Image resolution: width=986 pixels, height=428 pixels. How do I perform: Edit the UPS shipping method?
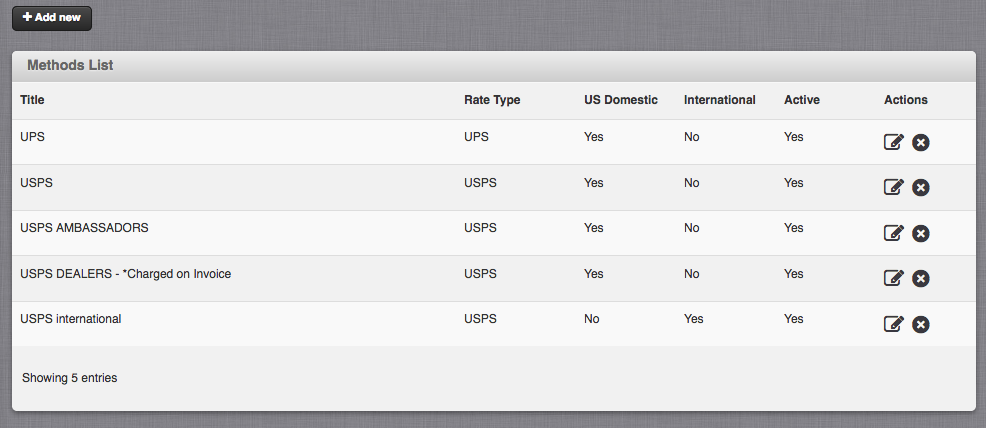click(x=894, y=142)
